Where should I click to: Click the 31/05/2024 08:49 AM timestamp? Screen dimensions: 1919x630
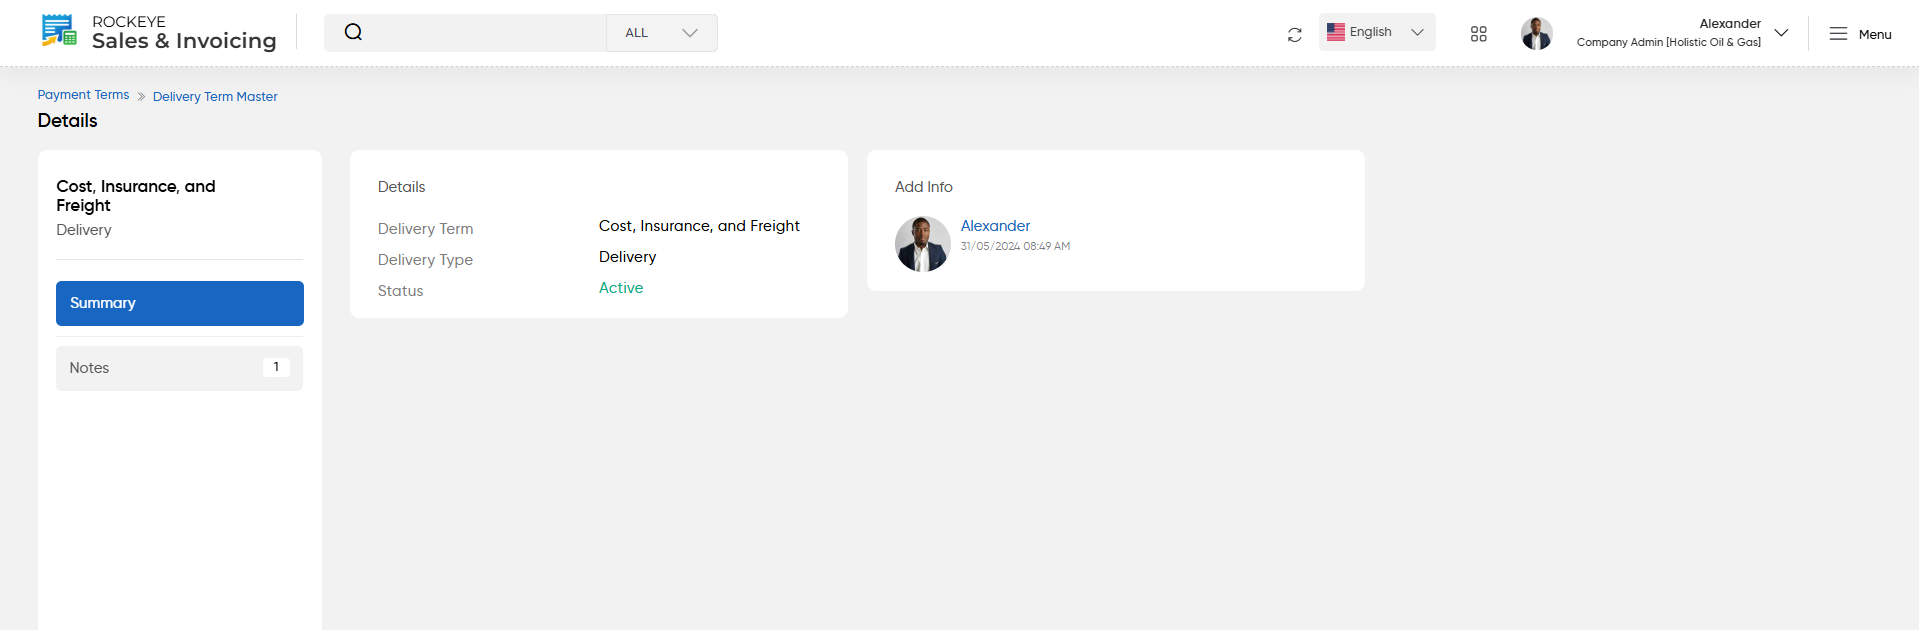pos(1015,246)
